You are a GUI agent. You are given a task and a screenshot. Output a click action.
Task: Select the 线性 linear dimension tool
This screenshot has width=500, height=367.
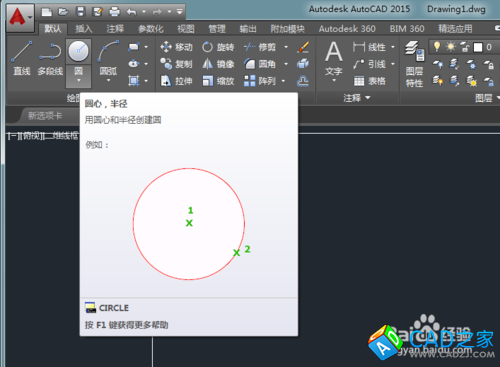pyautogui.click(x=369, y=47)
